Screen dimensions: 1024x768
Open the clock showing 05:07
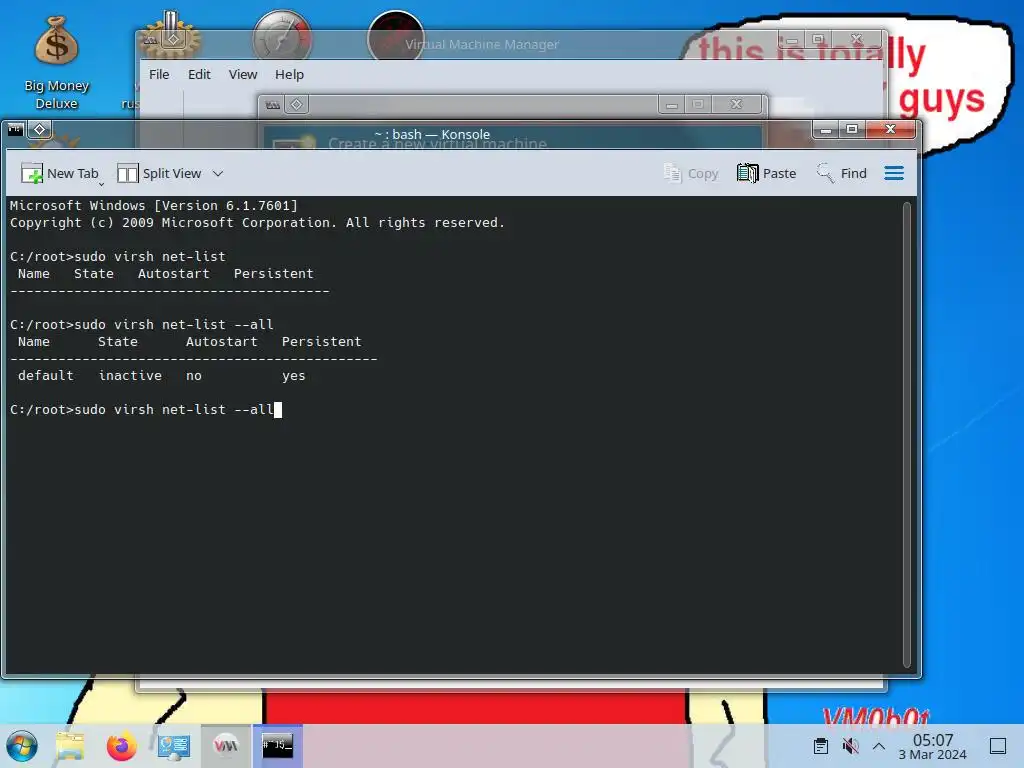(933, 746)
